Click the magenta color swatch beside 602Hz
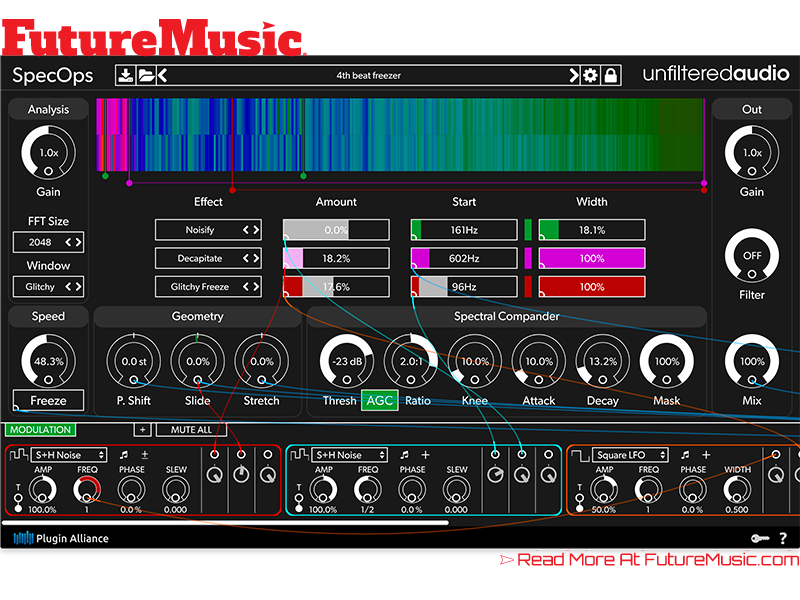 [528, 258]
